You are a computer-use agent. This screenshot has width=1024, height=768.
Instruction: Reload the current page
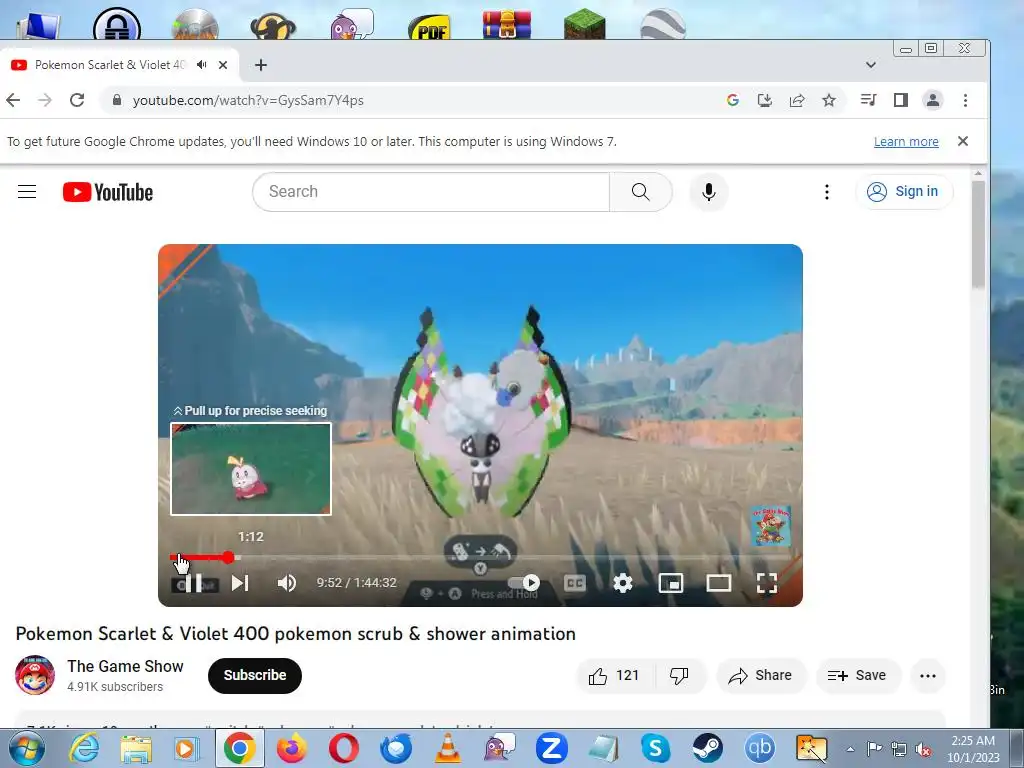point(77,100)
